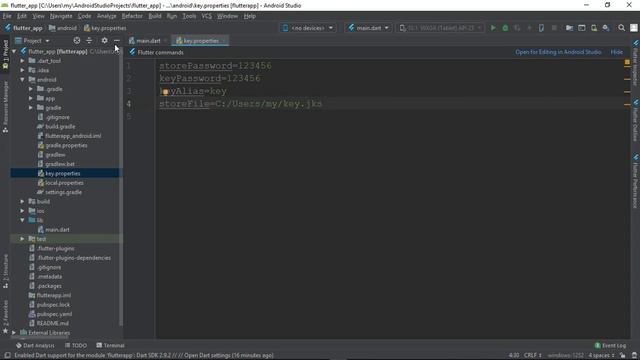Open the VCS menu
Image resolution: width=640 pixels, height=360 pixels.
[207, 16]
